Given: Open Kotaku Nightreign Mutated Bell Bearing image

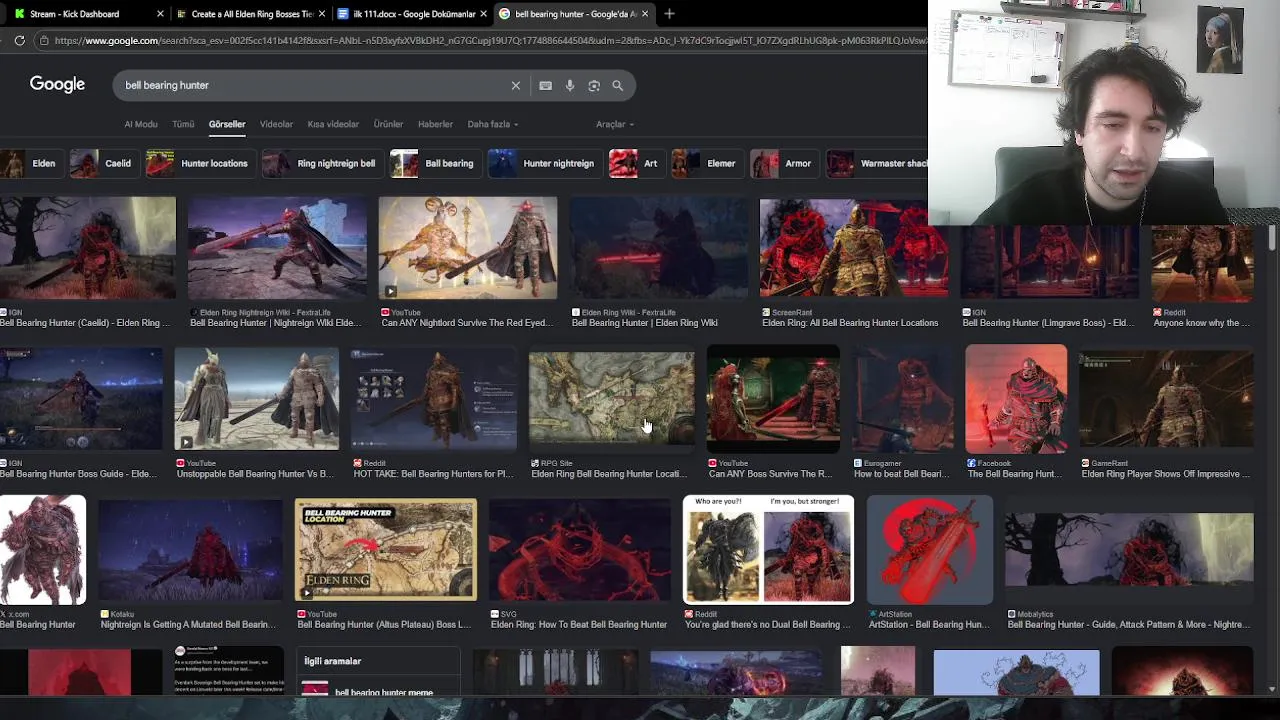Looking at the screenshot, I should pyautogui.click(x=190, y=550).
